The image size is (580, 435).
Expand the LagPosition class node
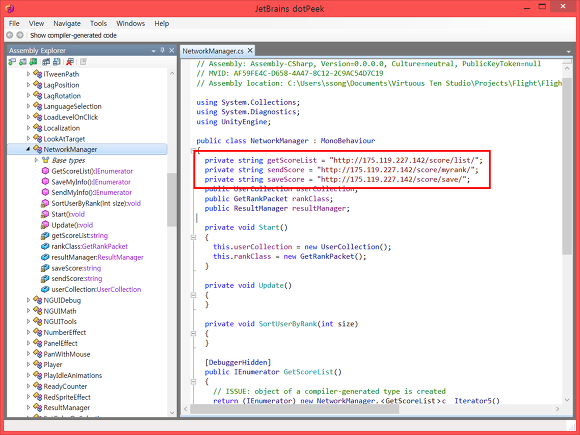pos(28,85)
